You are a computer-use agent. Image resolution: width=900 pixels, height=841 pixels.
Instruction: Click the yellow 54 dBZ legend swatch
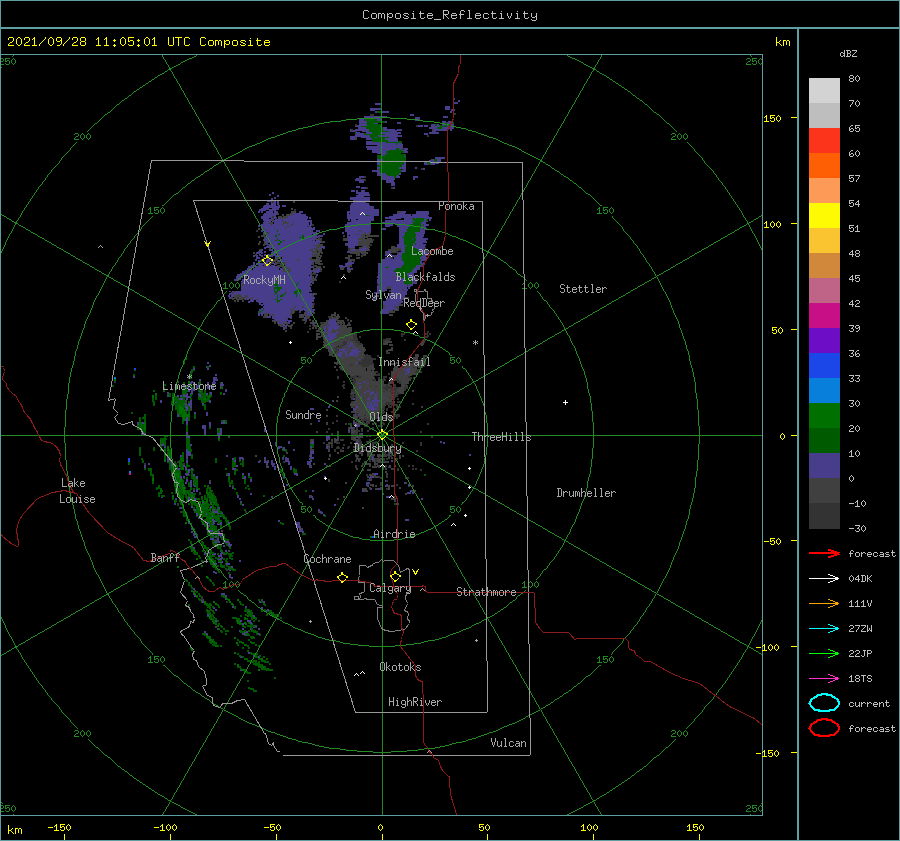[824, 215]
